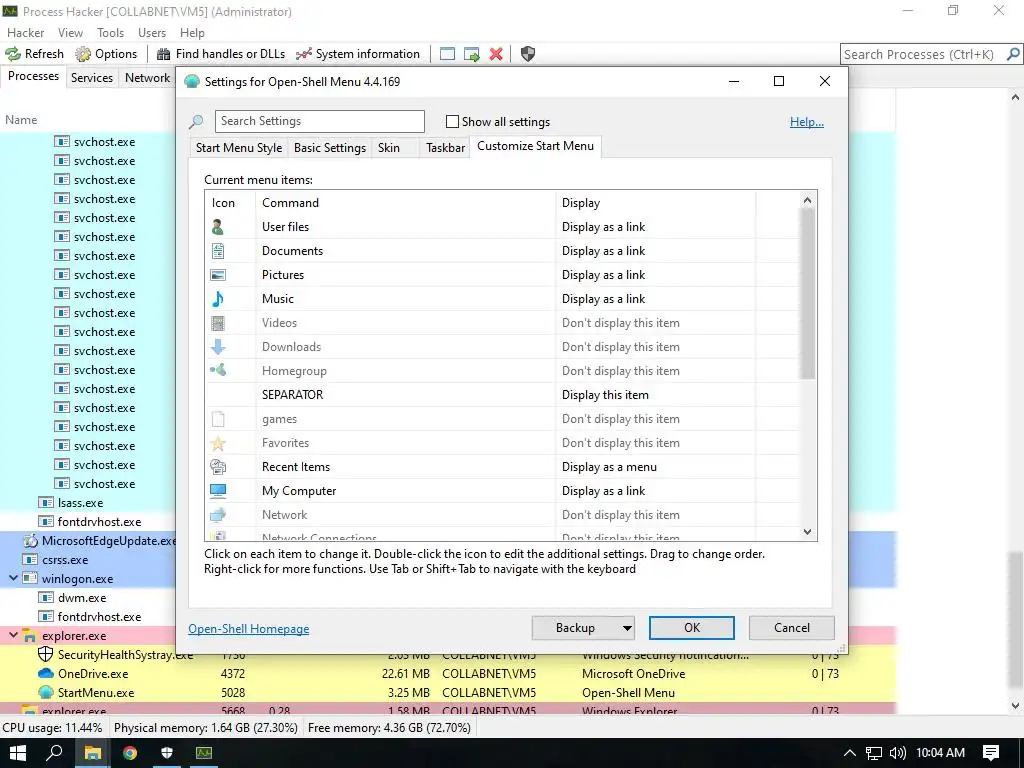Screen dimensions: 1024x768
Task: Click the OK button
Action: point(692,628)
